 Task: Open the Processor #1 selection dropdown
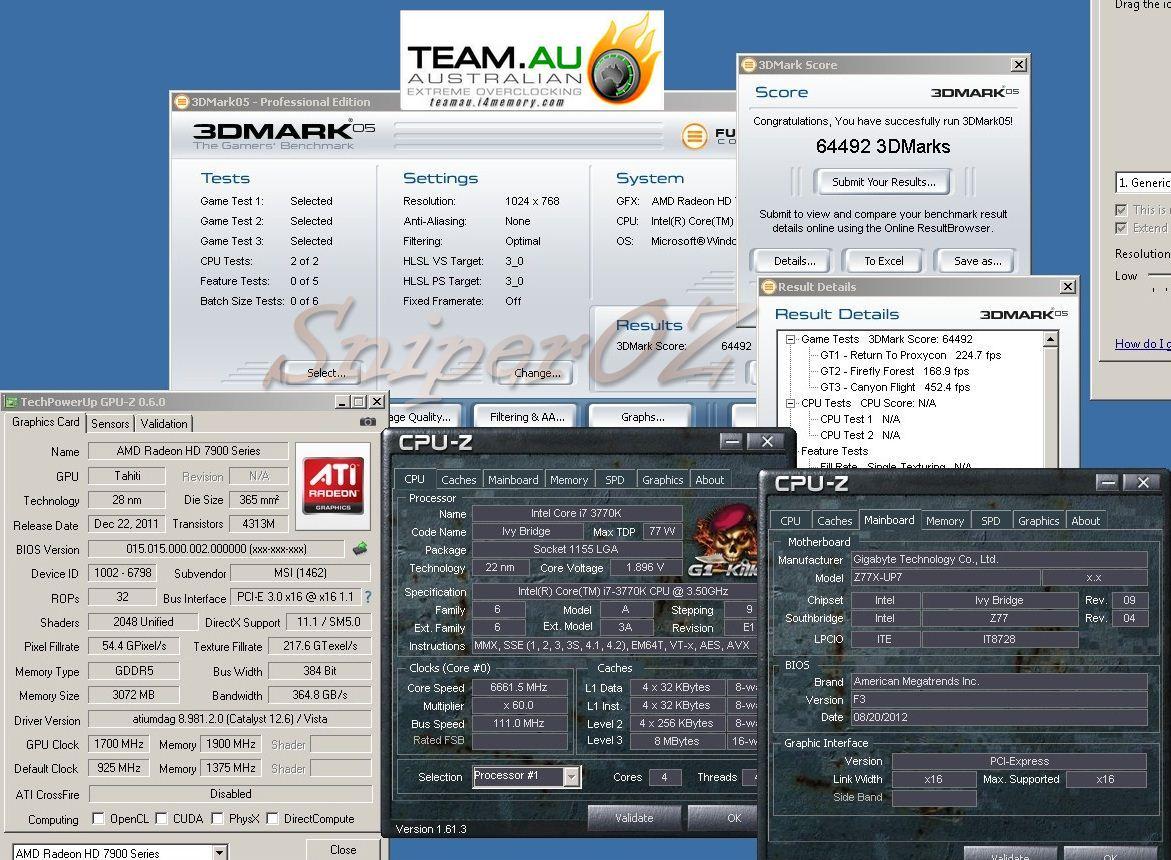tap(571, 776)
